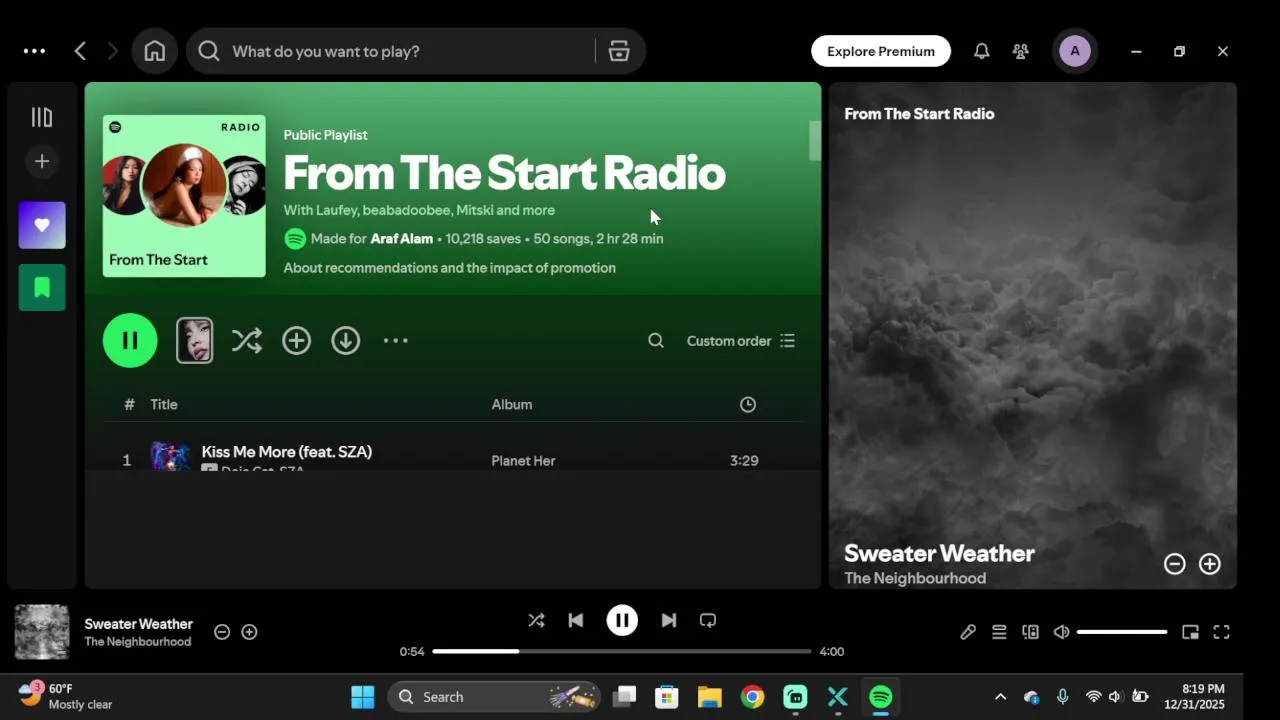Open Google Chrome from the taskbar
Viewport: 1280px width, 720px height.
(753, 697)
